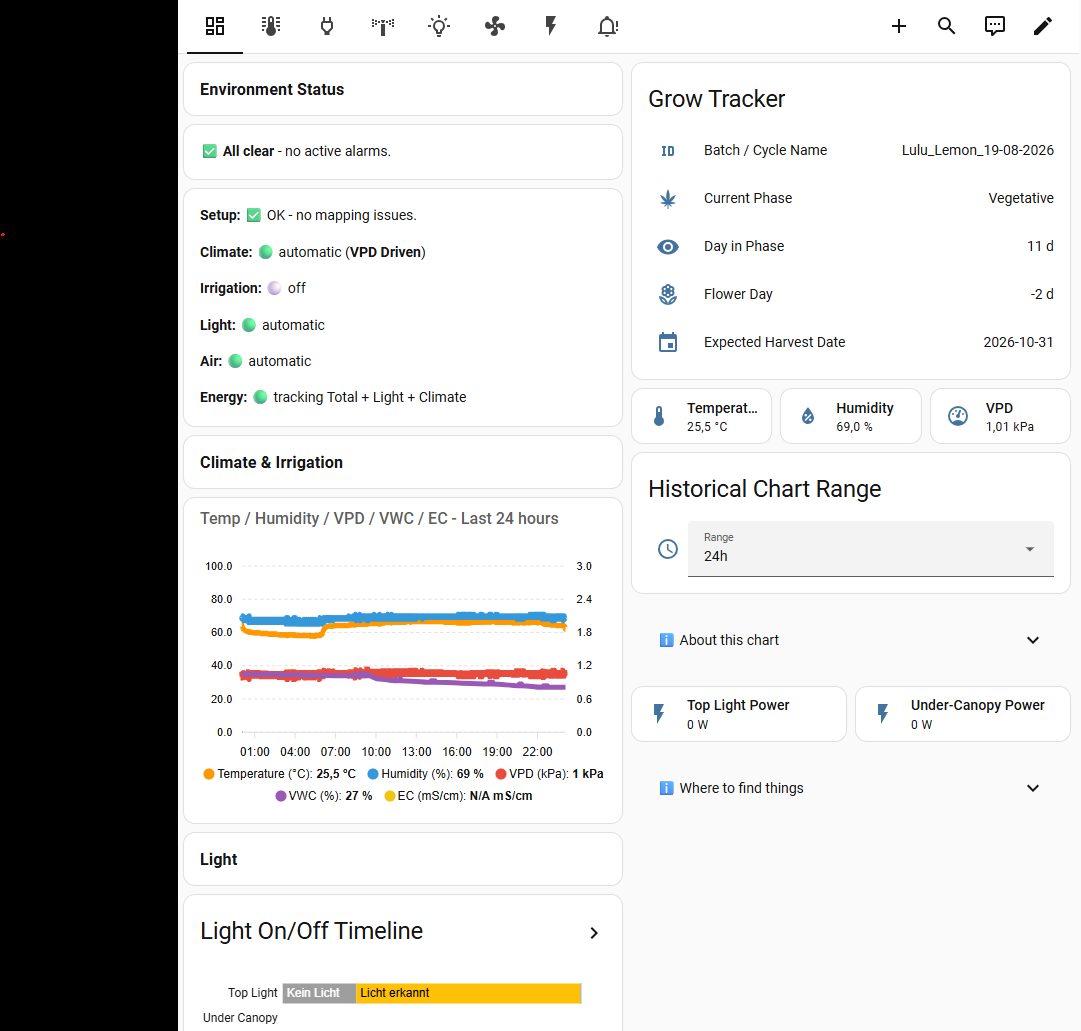
Task: Open the irrigation sprinkler tab
Action: coord(383,26)
